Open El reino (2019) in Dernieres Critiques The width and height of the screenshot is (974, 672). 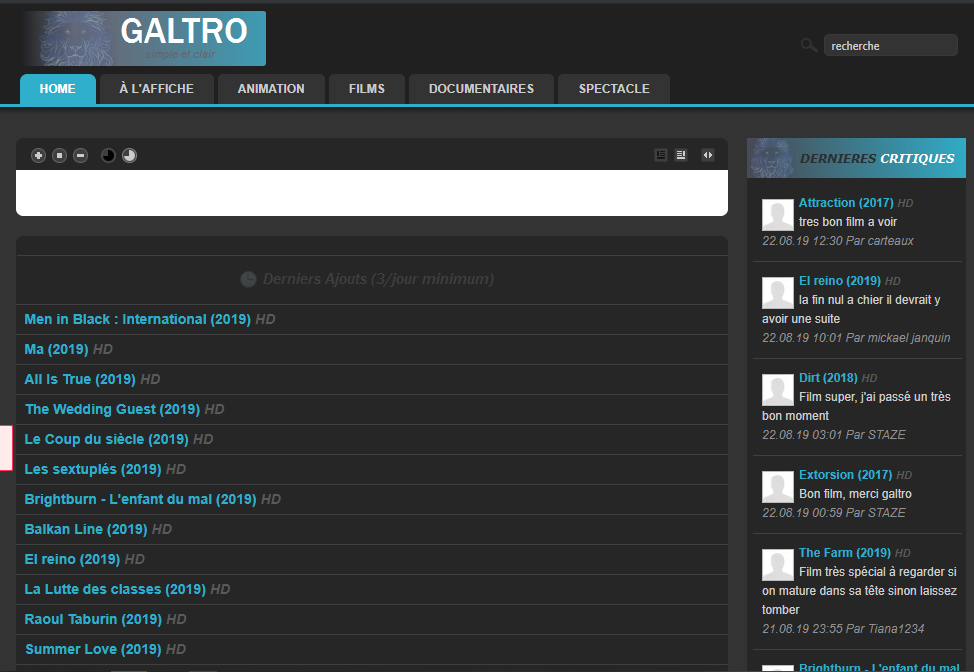840,281
